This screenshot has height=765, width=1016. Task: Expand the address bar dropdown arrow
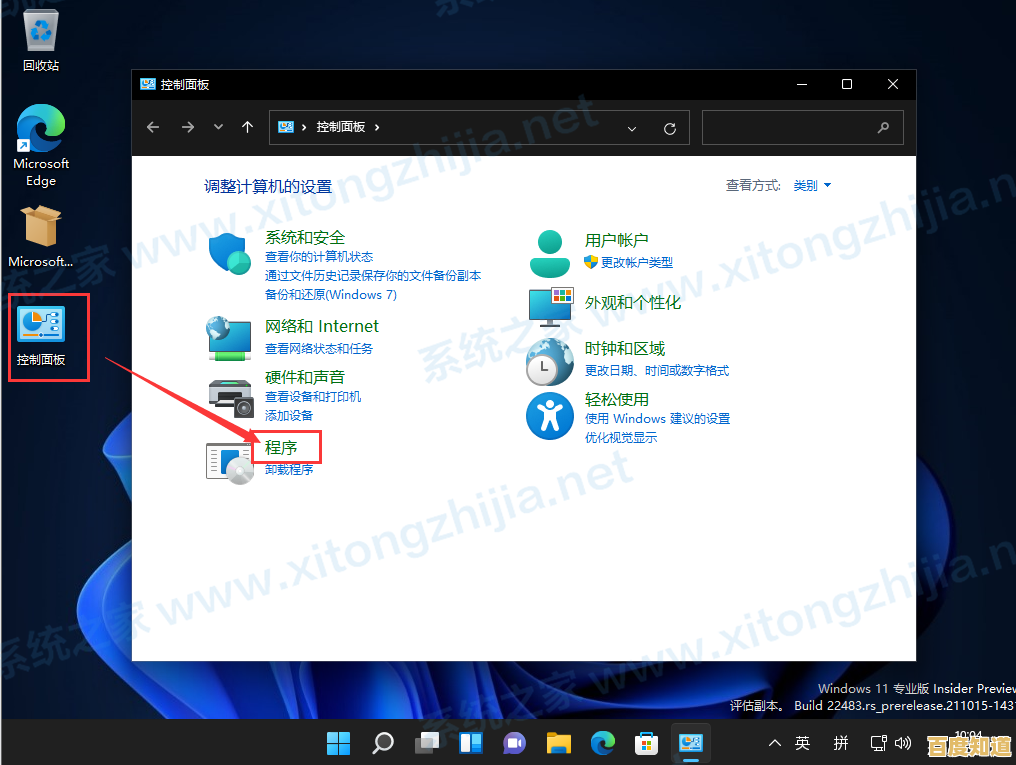tap(632, 127)
